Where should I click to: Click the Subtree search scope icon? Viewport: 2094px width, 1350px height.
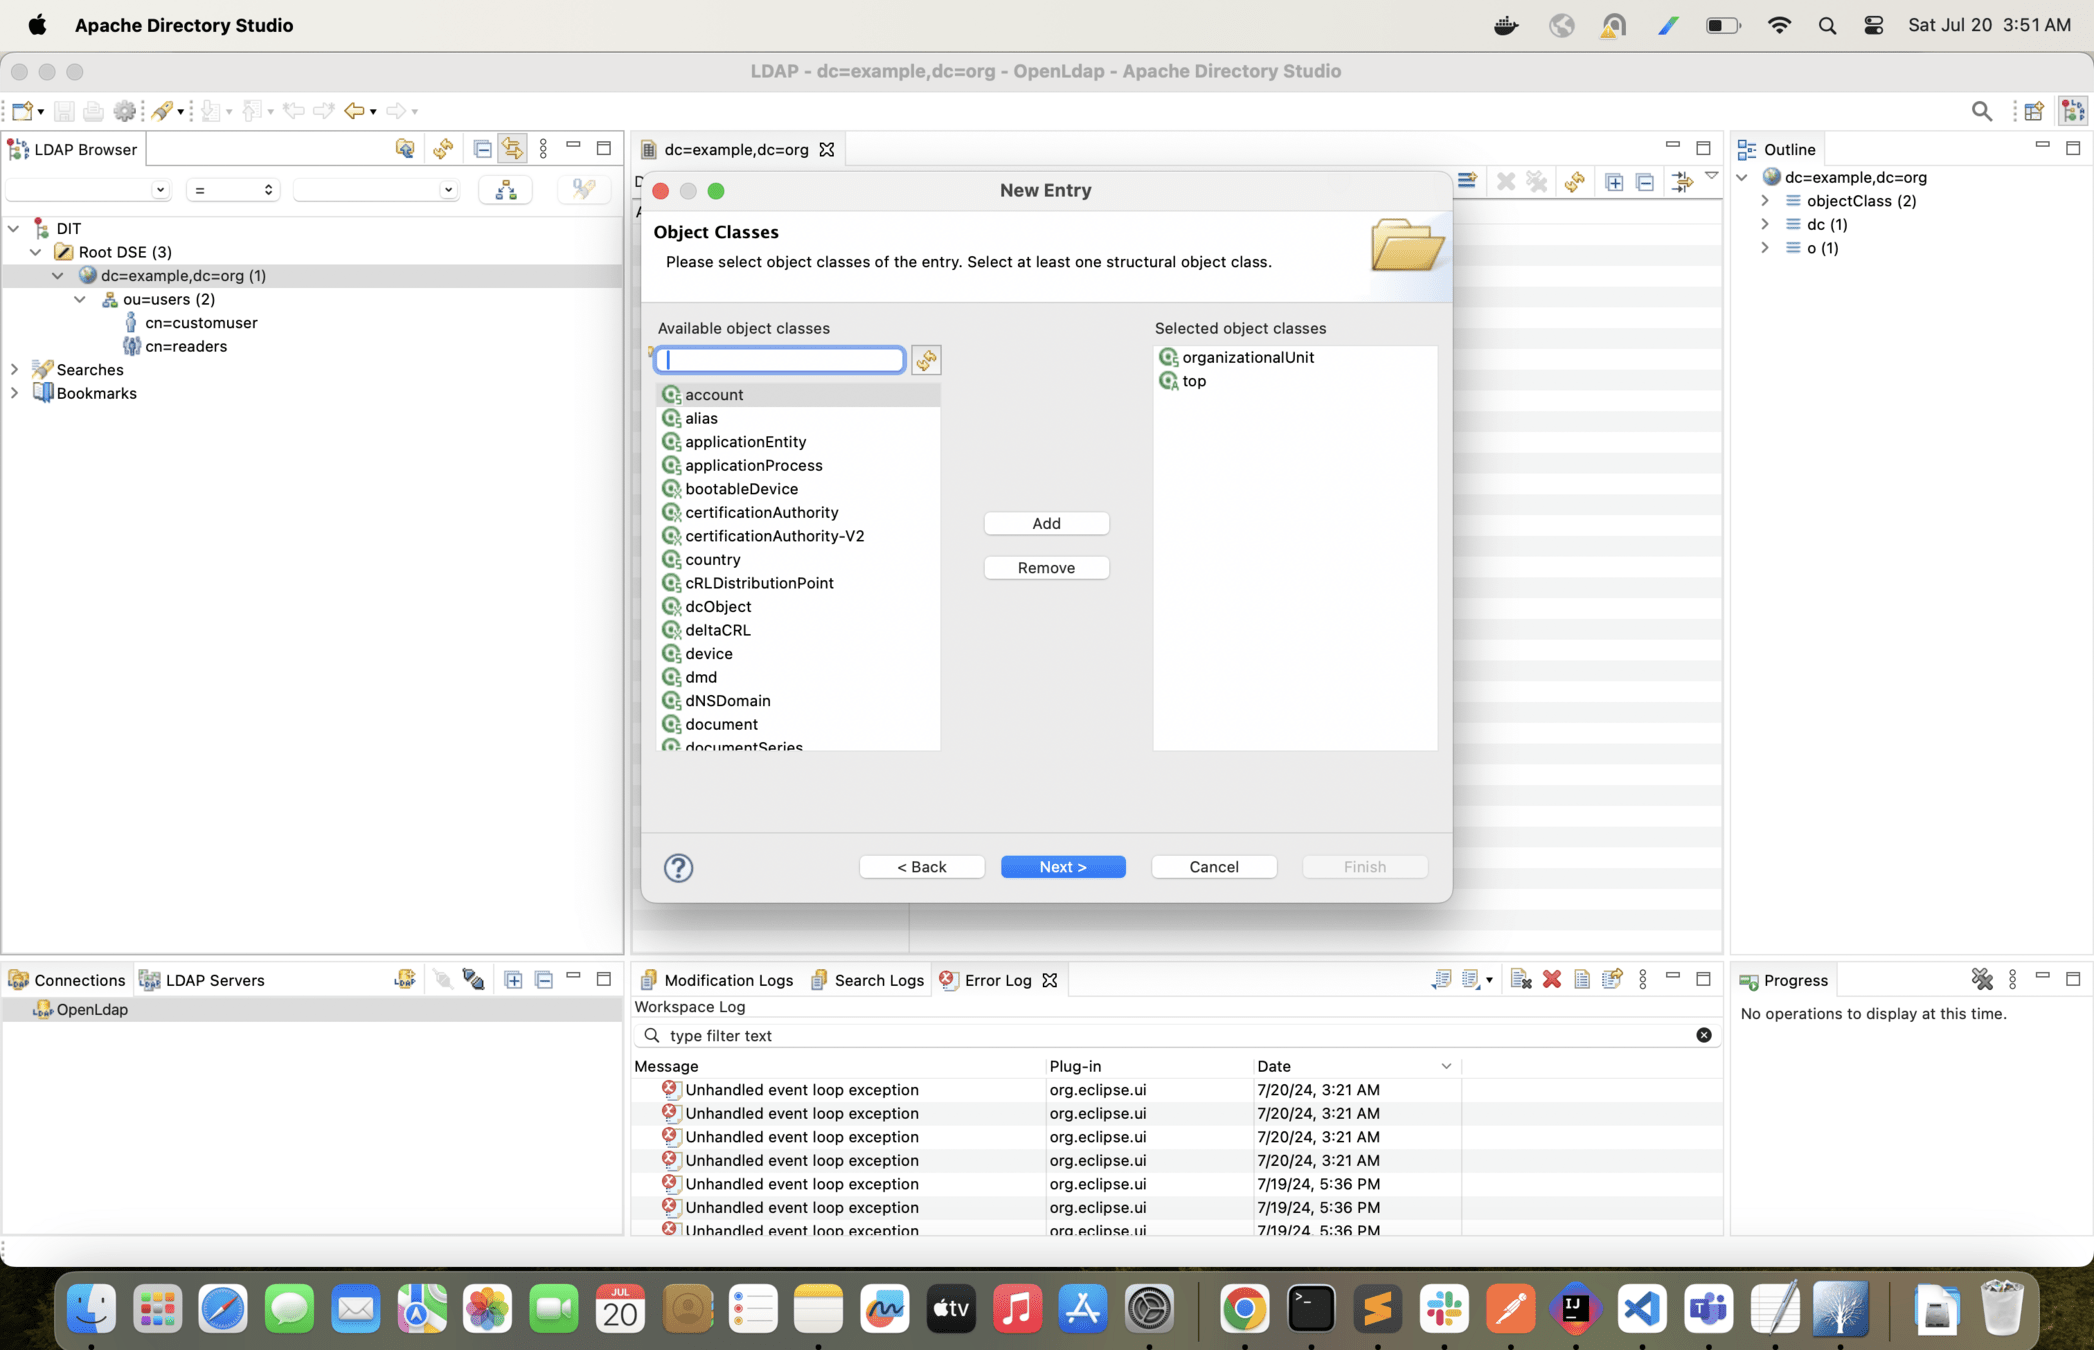click(506, 190)
